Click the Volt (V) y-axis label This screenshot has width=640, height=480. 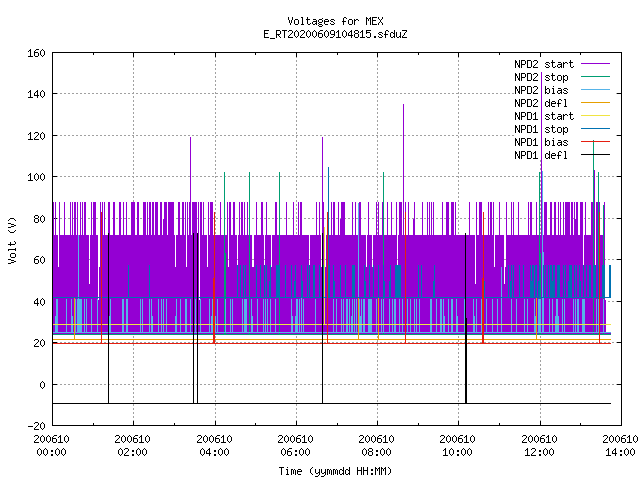point(12,241)
